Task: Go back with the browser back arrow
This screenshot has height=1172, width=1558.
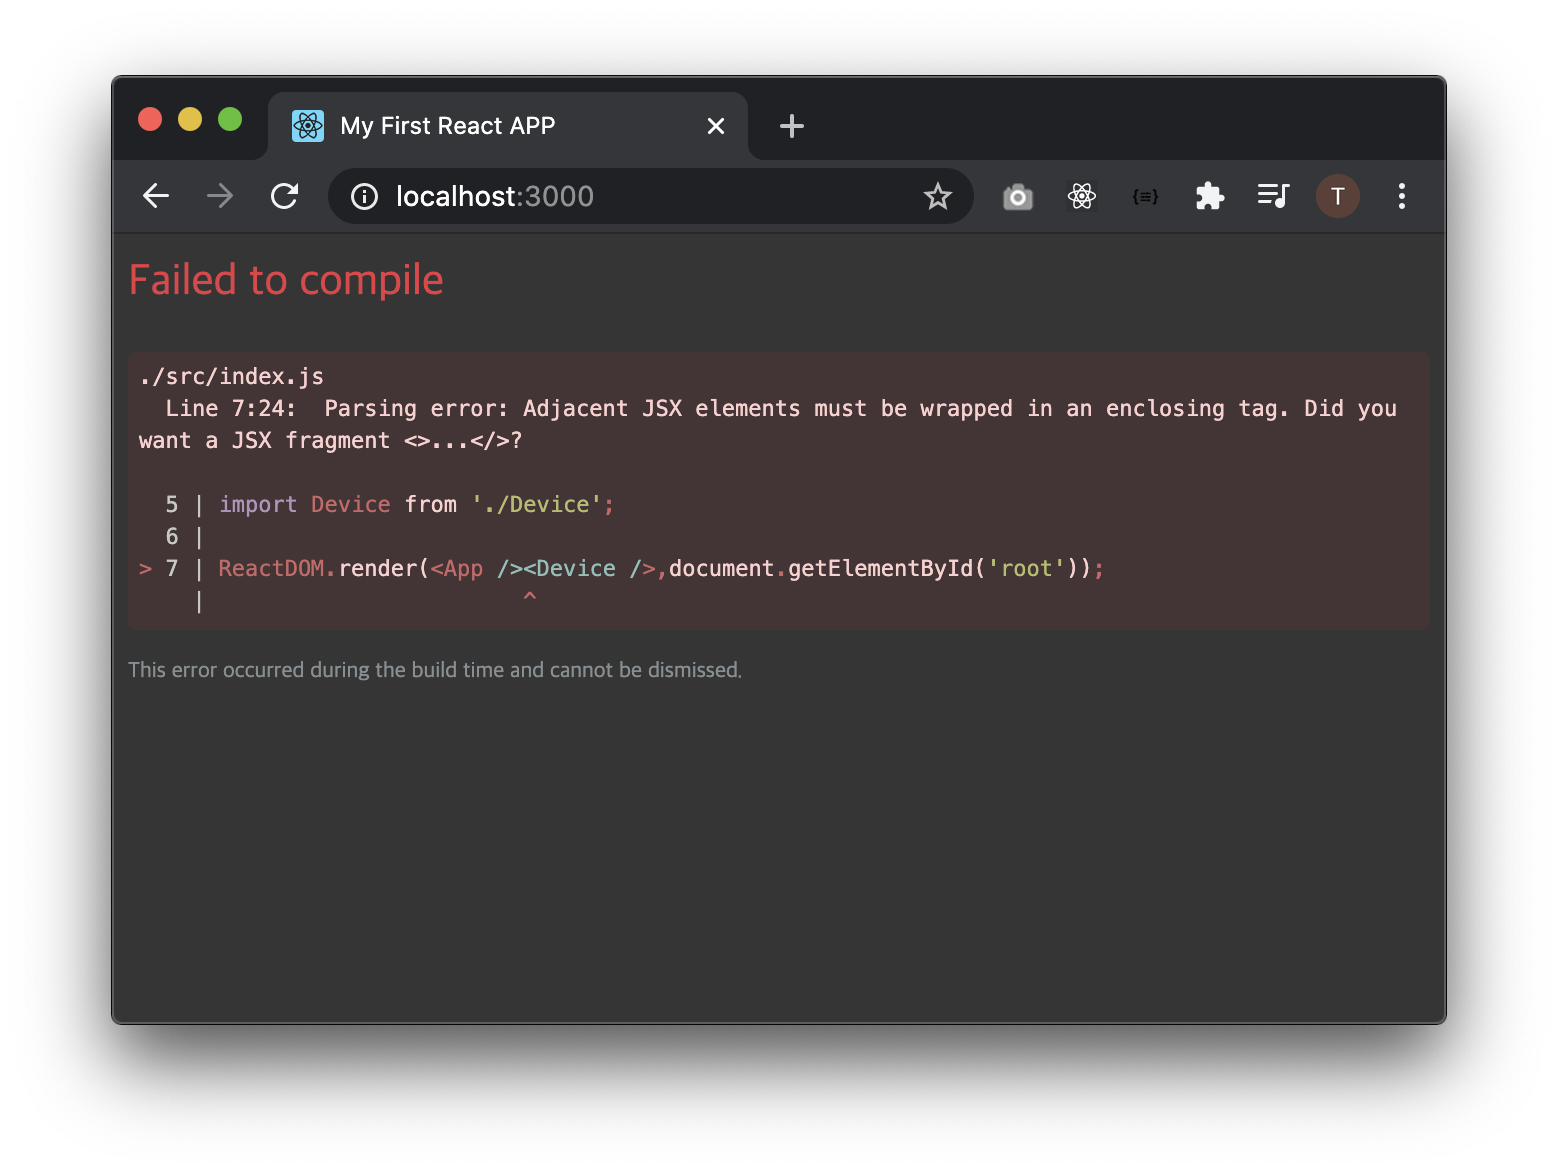Action: click(x=156, y=196)
